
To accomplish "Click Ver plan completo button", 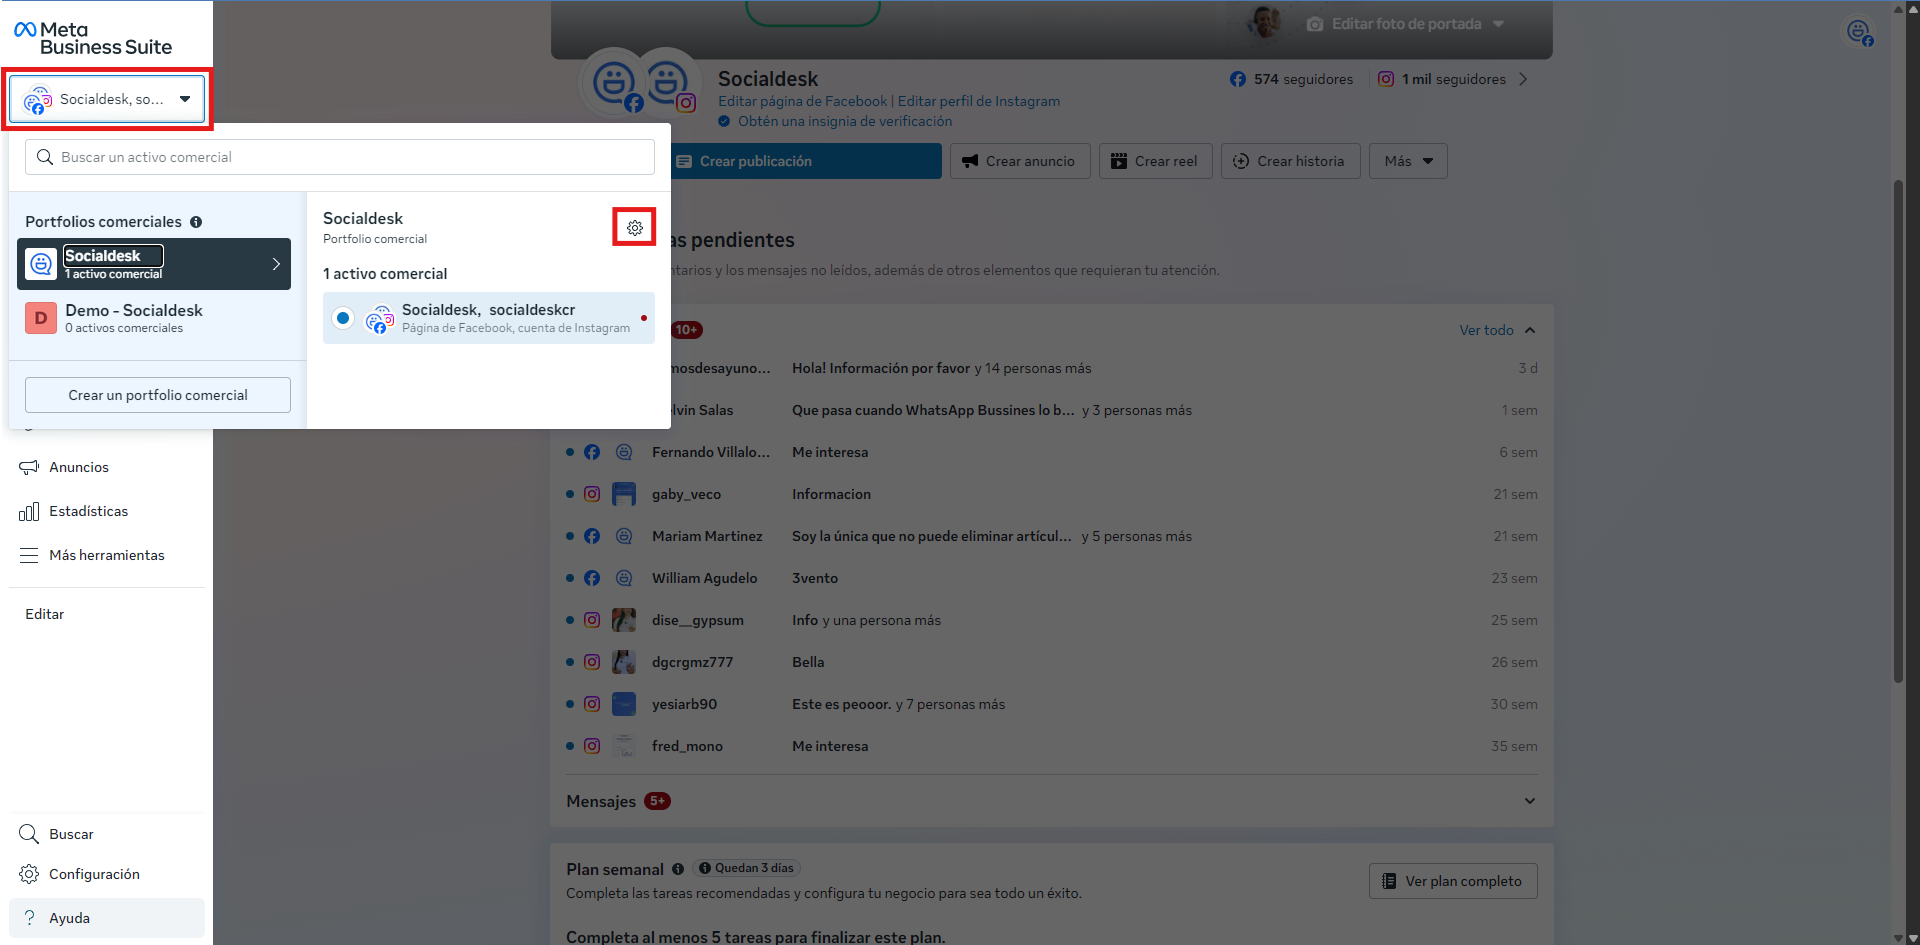I will 1453,881.
